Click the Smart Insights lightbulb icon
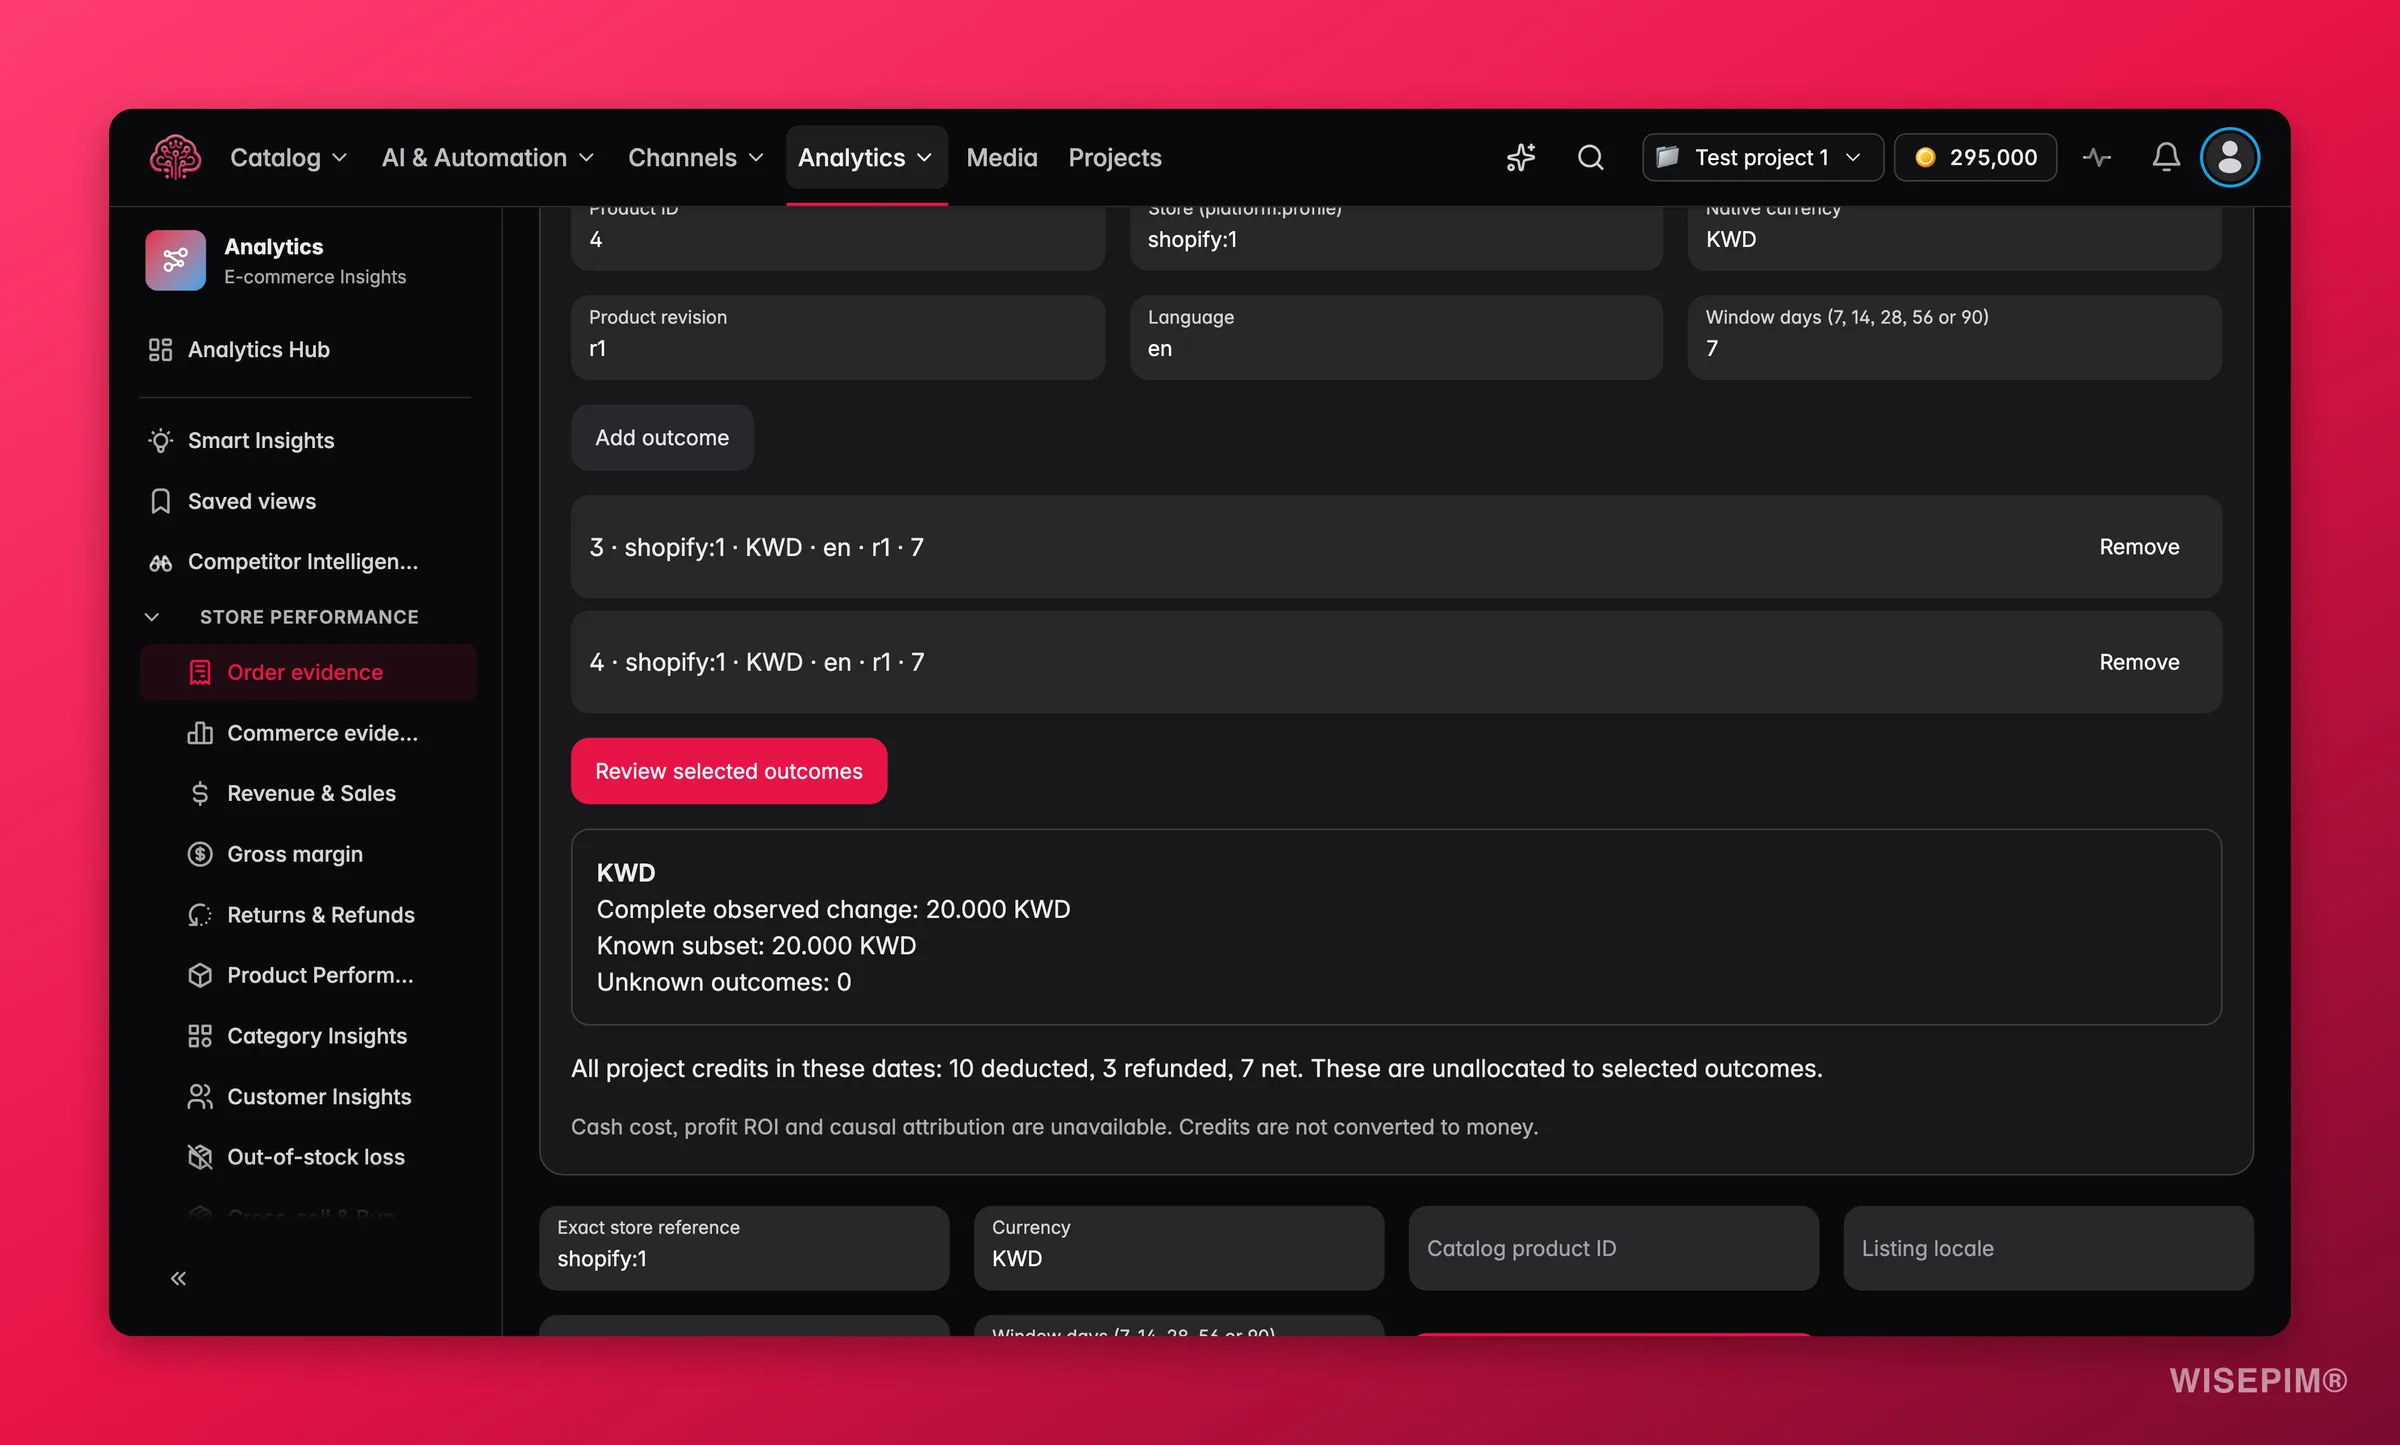 tap(160, 440)
